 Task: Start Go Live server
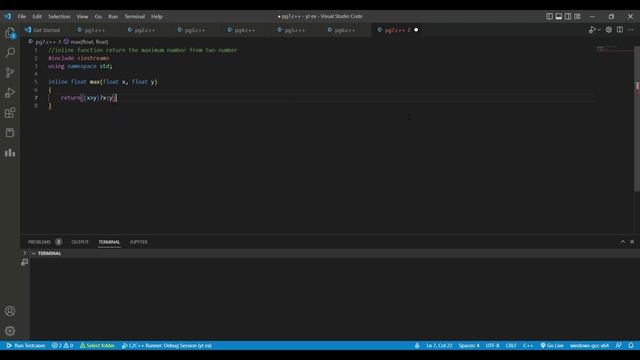click(552, 346)
